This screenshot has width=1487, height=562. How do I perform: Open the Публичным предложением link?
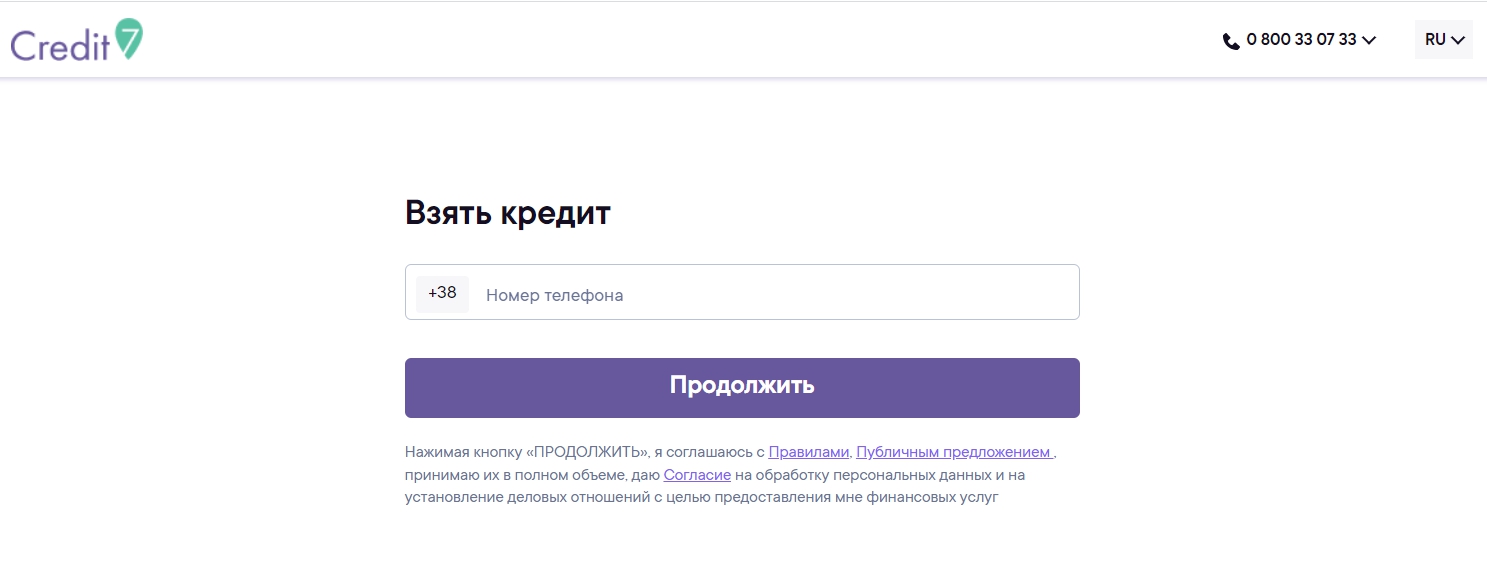coord(954,452)
